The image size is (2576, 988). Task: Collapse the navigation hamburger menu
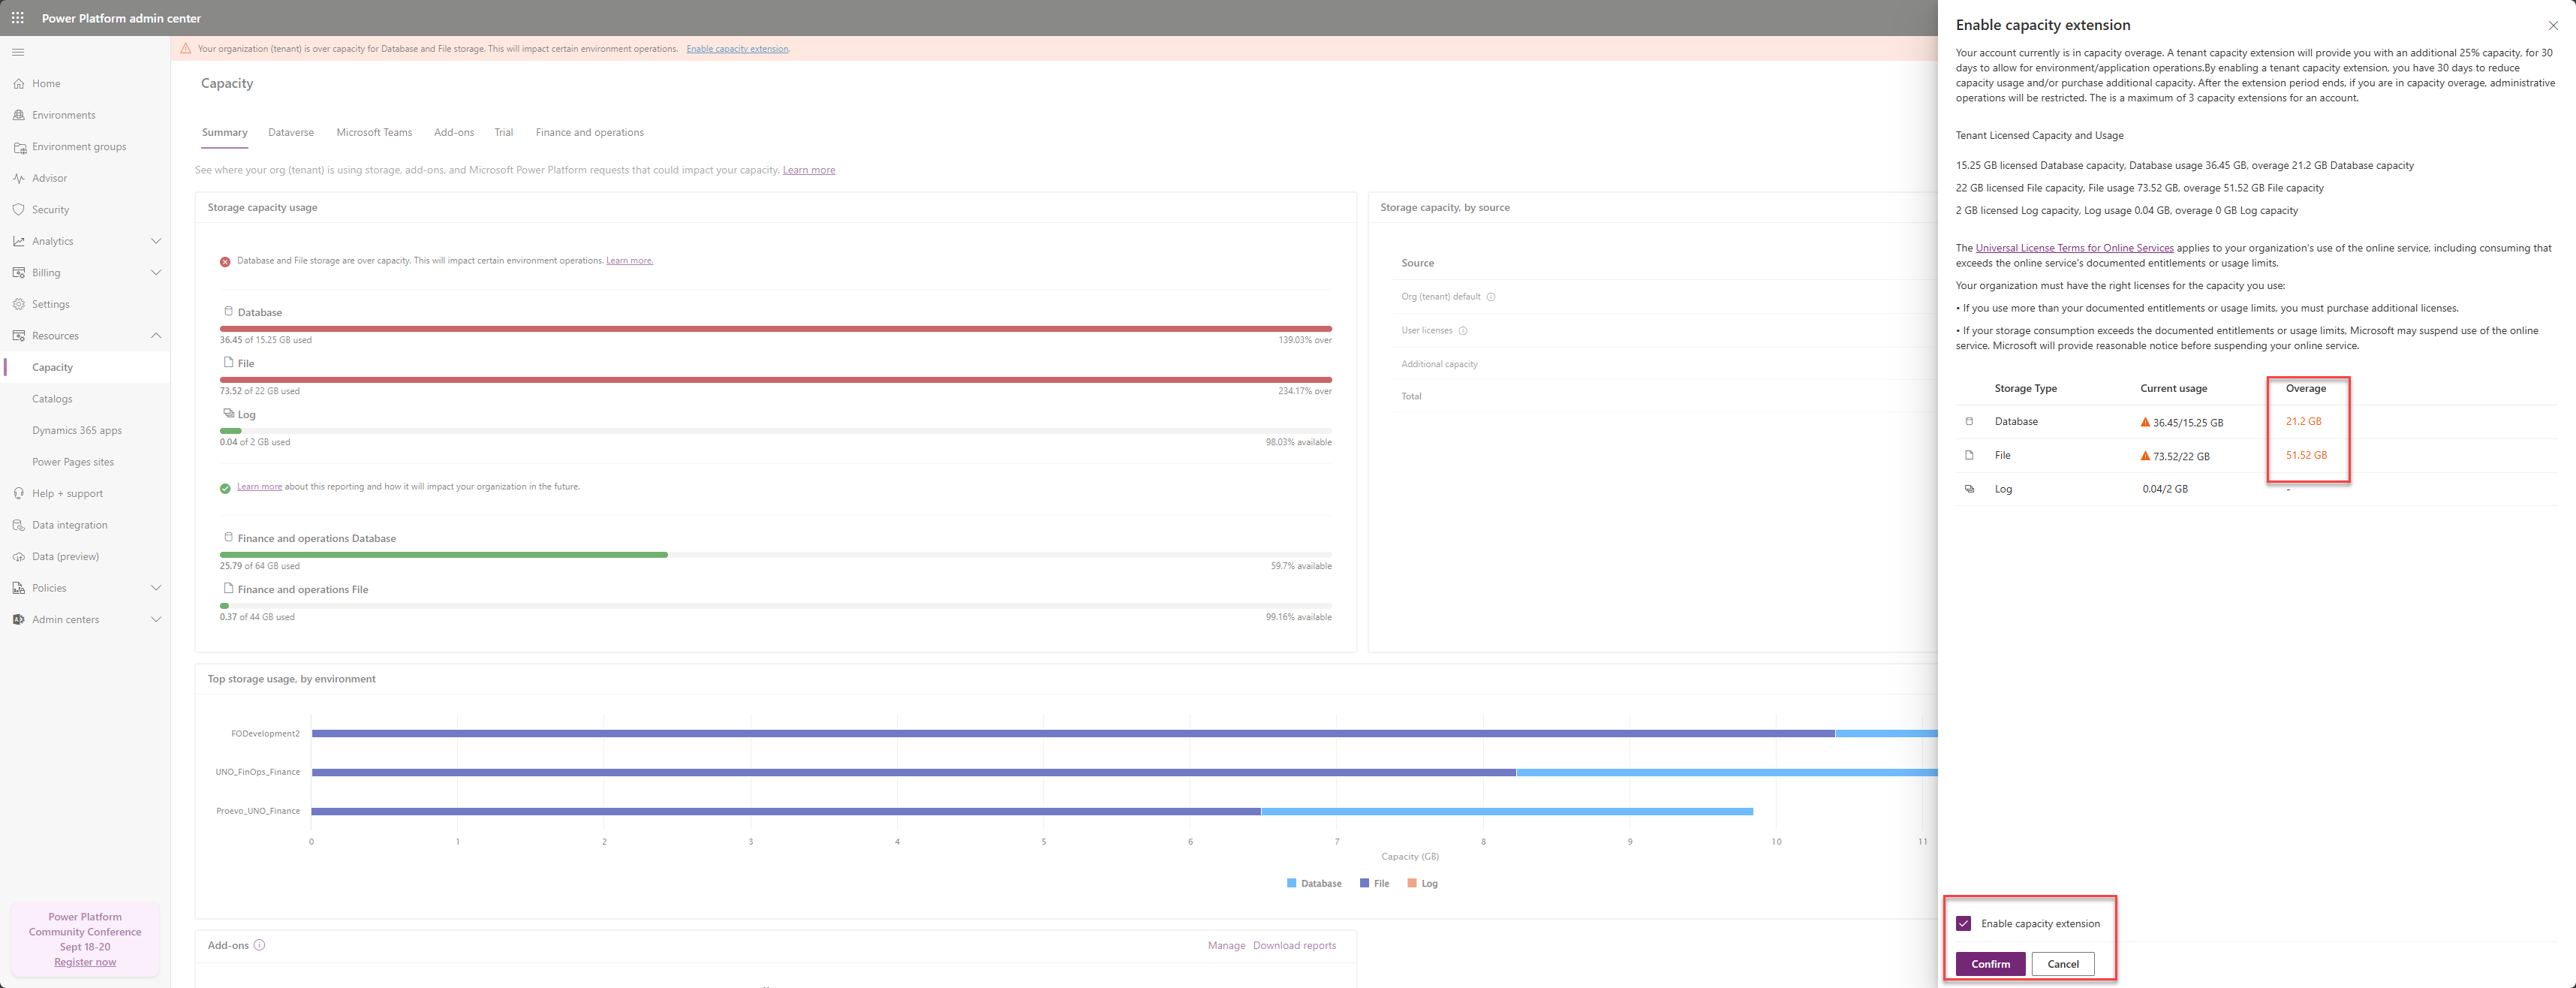pyautogui.click(x=18, y=52)
